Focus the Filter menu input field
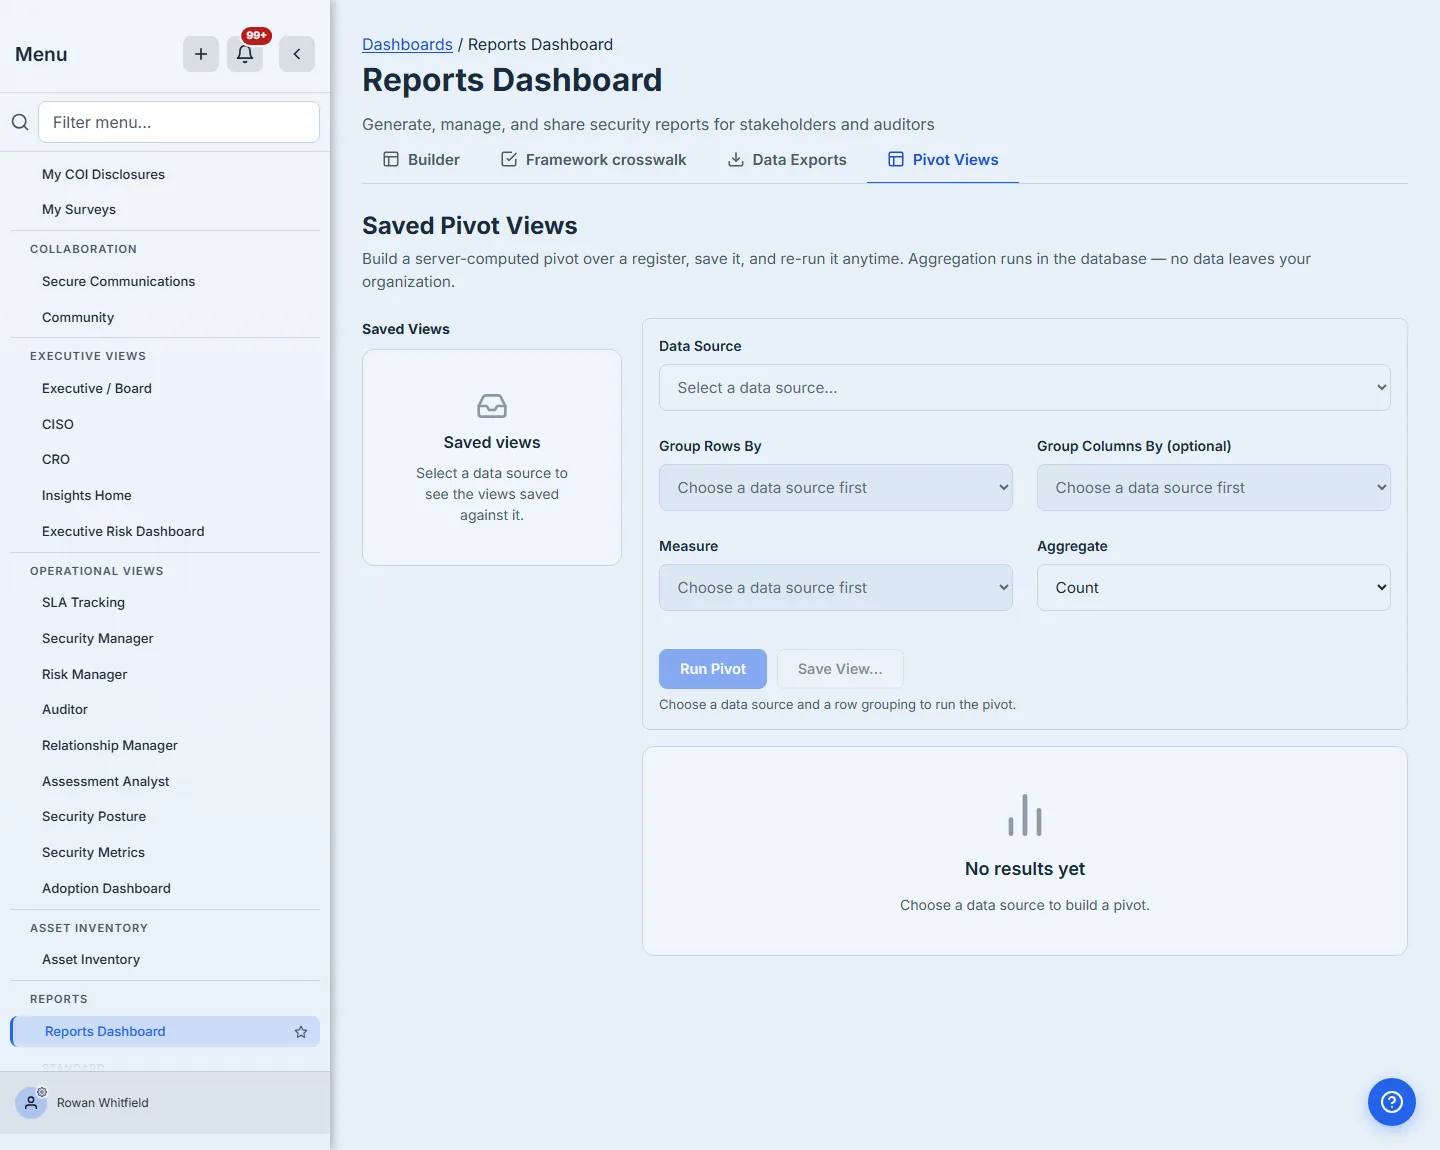Viewport: 1440px width, 1150px height. (x=179, y=122)
